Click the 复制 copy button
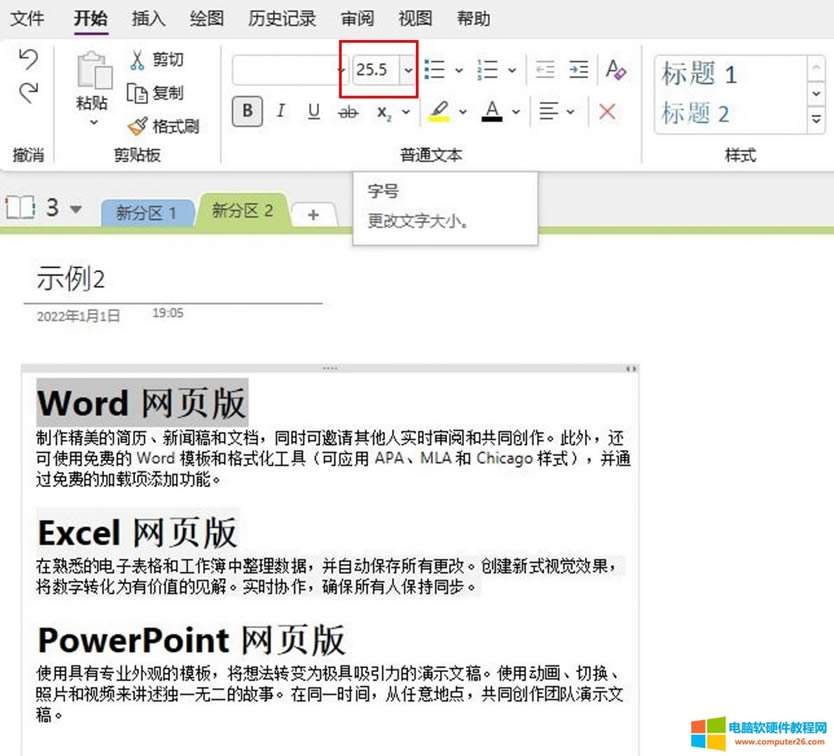The width and height of the screenshot is (834, 756). pos(156,93)
